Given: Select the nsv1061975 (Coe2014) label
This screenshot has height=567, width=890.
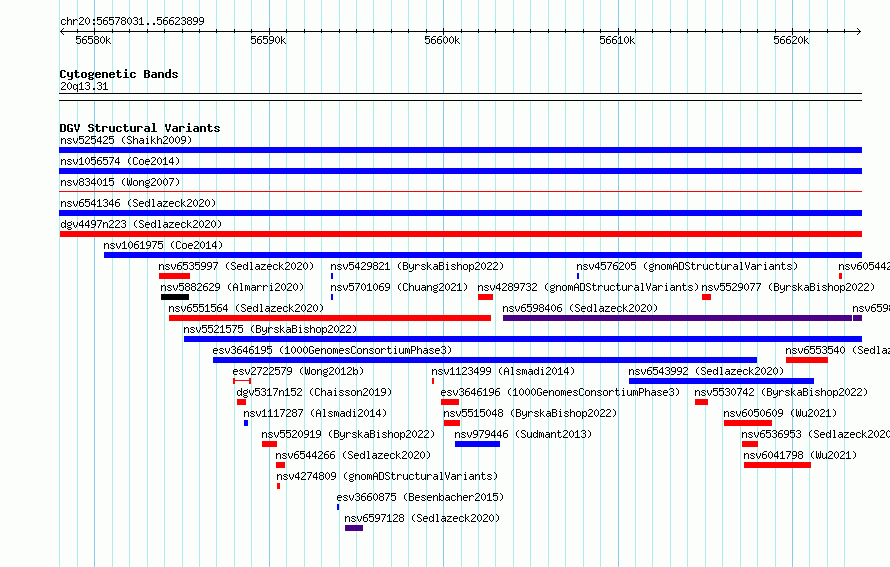Looking at the screenshot, I should pos(163,245).
